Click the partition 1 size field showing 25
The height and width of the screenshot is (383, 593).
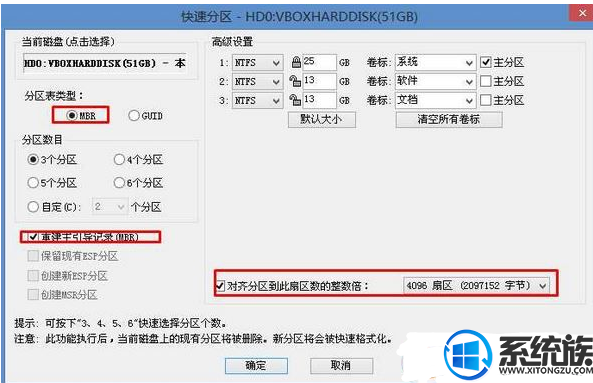(319, 62)
